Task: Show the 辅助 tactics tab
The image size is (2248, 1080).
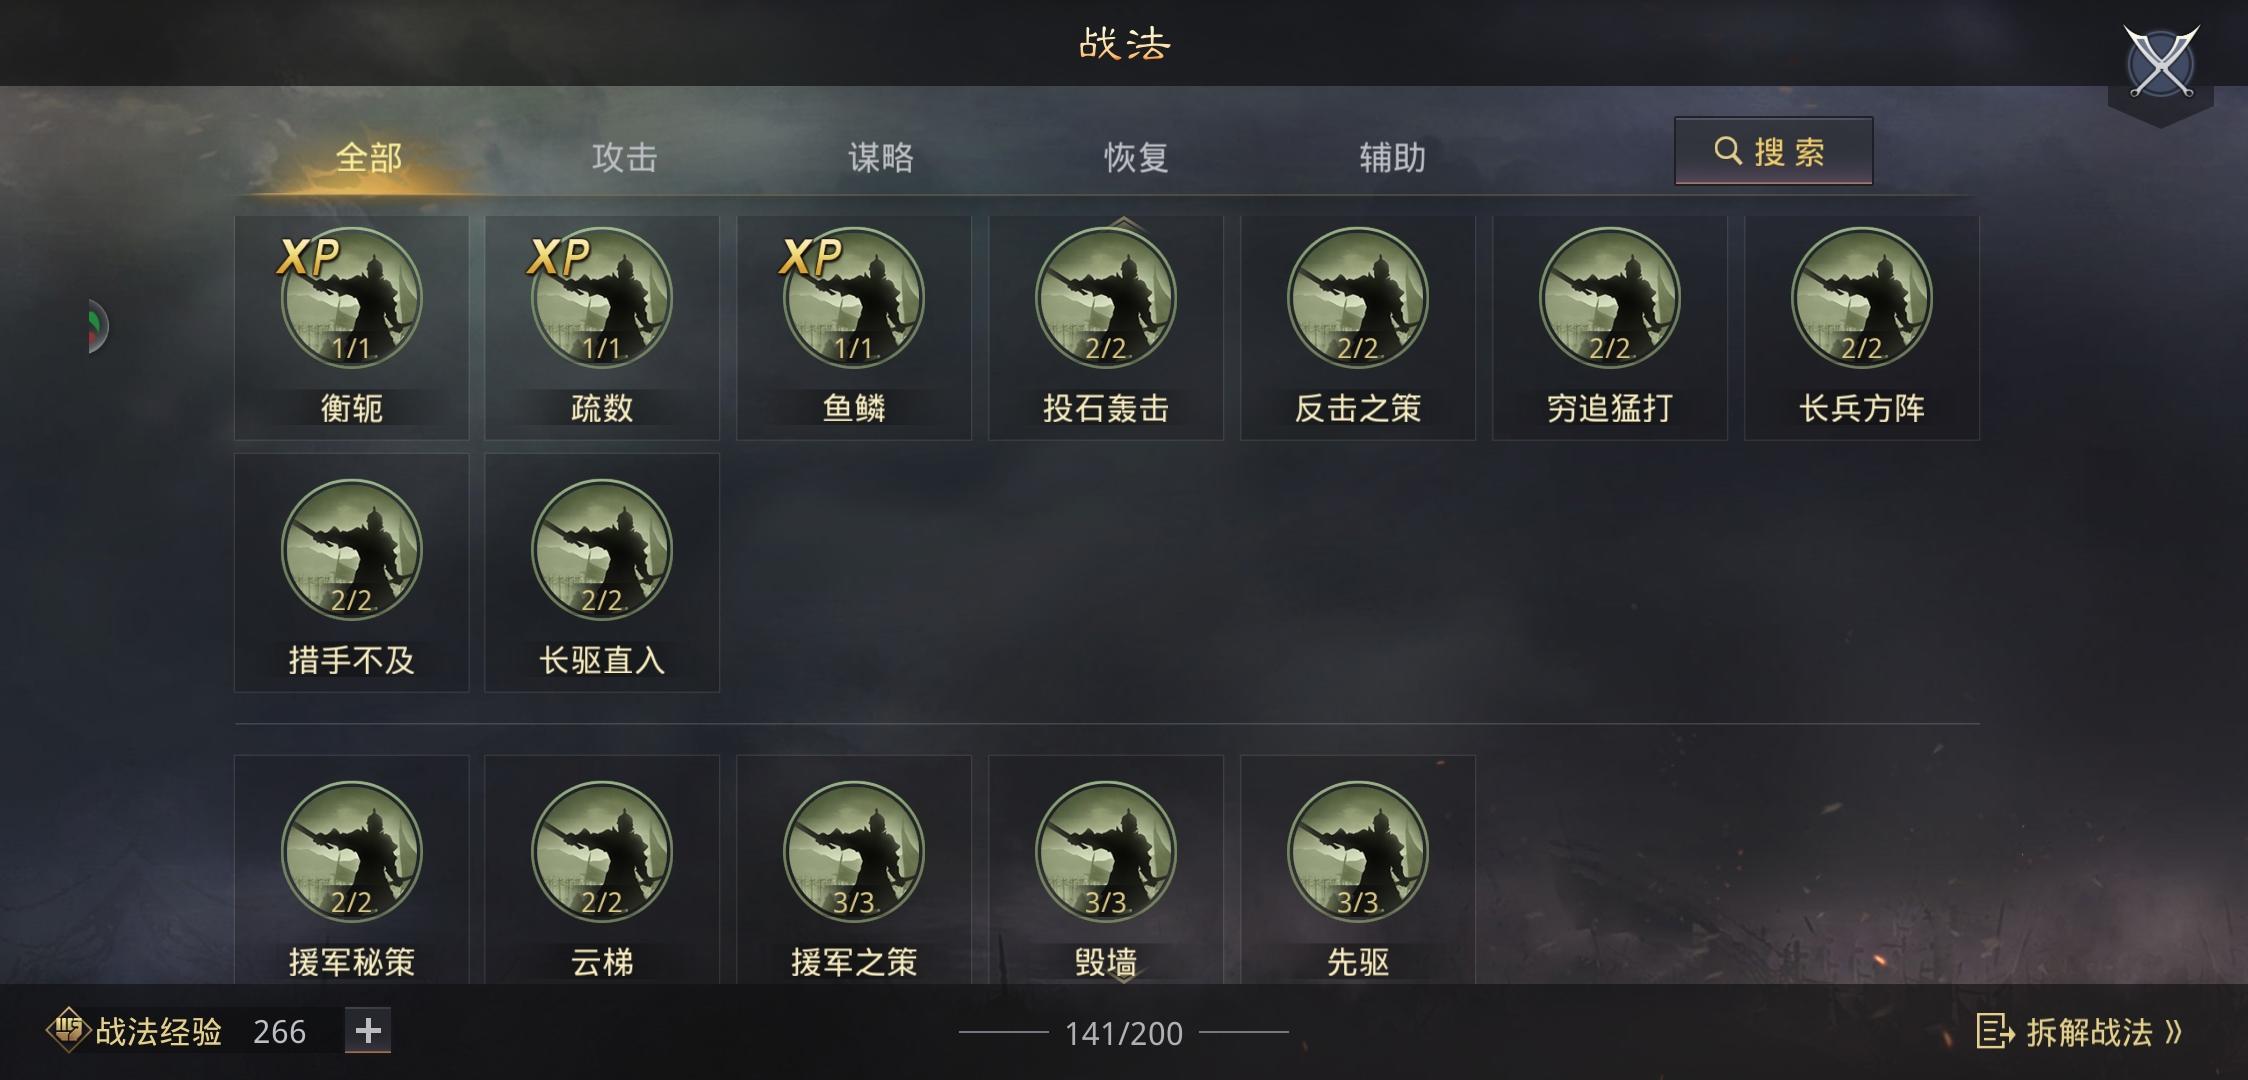Action: click(x=1392, y=157)
